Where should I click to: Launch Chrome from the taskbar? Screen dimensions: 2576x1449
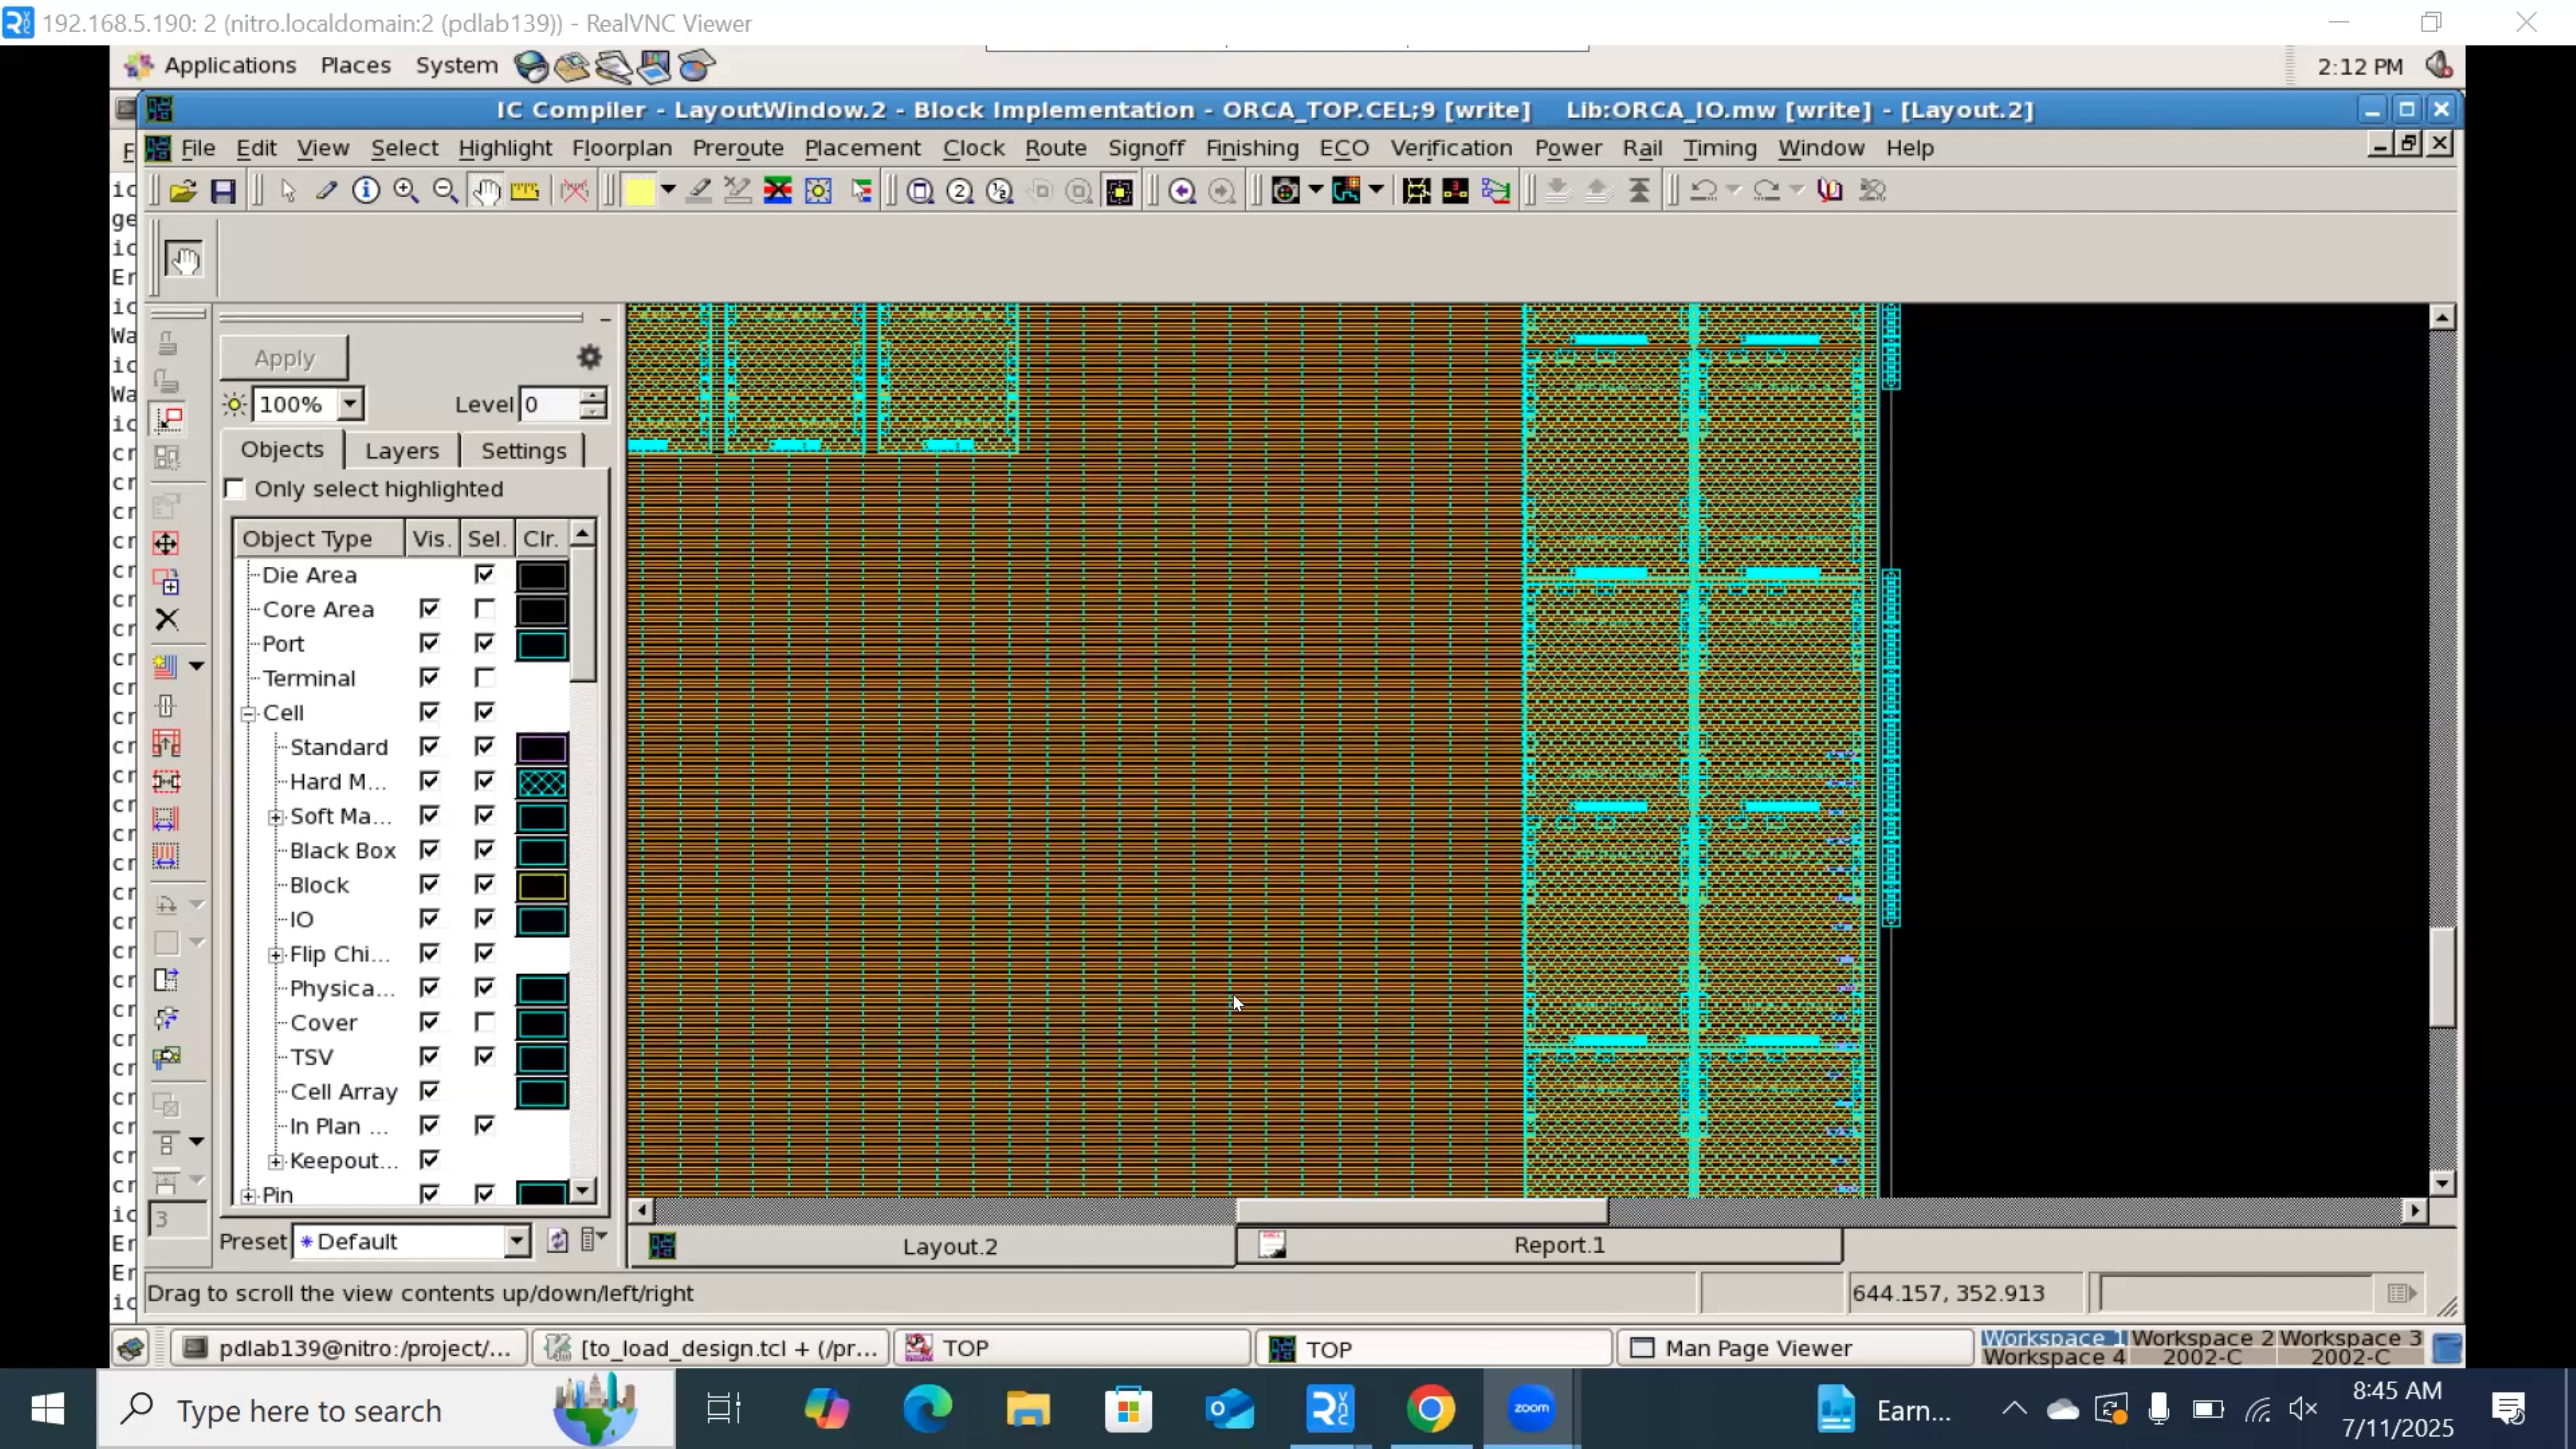click(x=1430, y=1408)
